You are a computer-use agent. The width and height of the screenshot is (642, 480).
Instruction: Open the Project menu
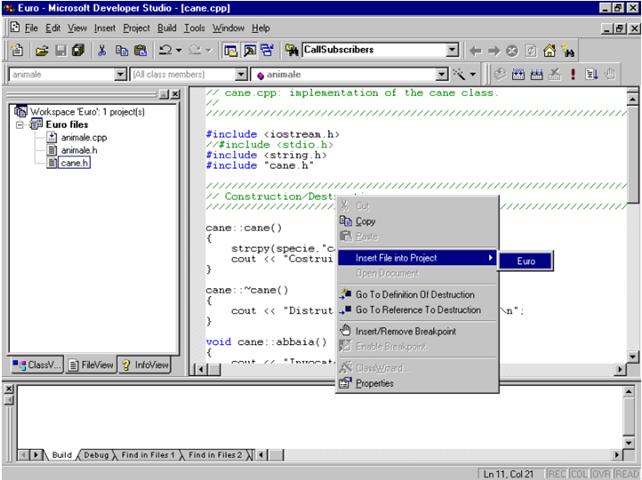[136, 28]
